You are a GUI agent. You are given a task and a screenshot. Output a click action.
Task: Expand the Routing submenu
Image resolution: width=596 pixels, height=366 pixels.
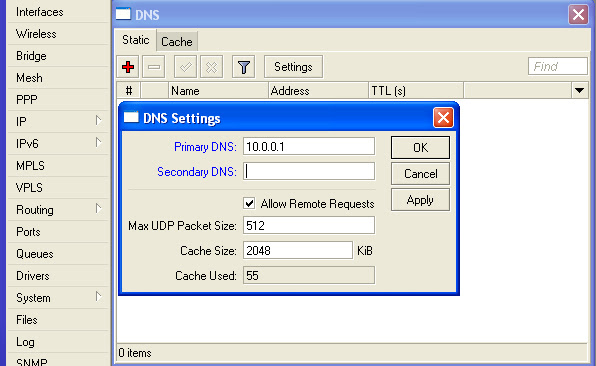[98, 209]
